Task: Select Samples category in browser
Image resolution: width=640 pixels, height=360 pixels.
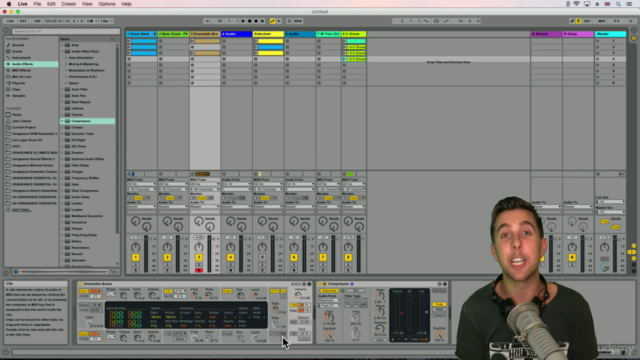Action: click(x=18, y=96)
